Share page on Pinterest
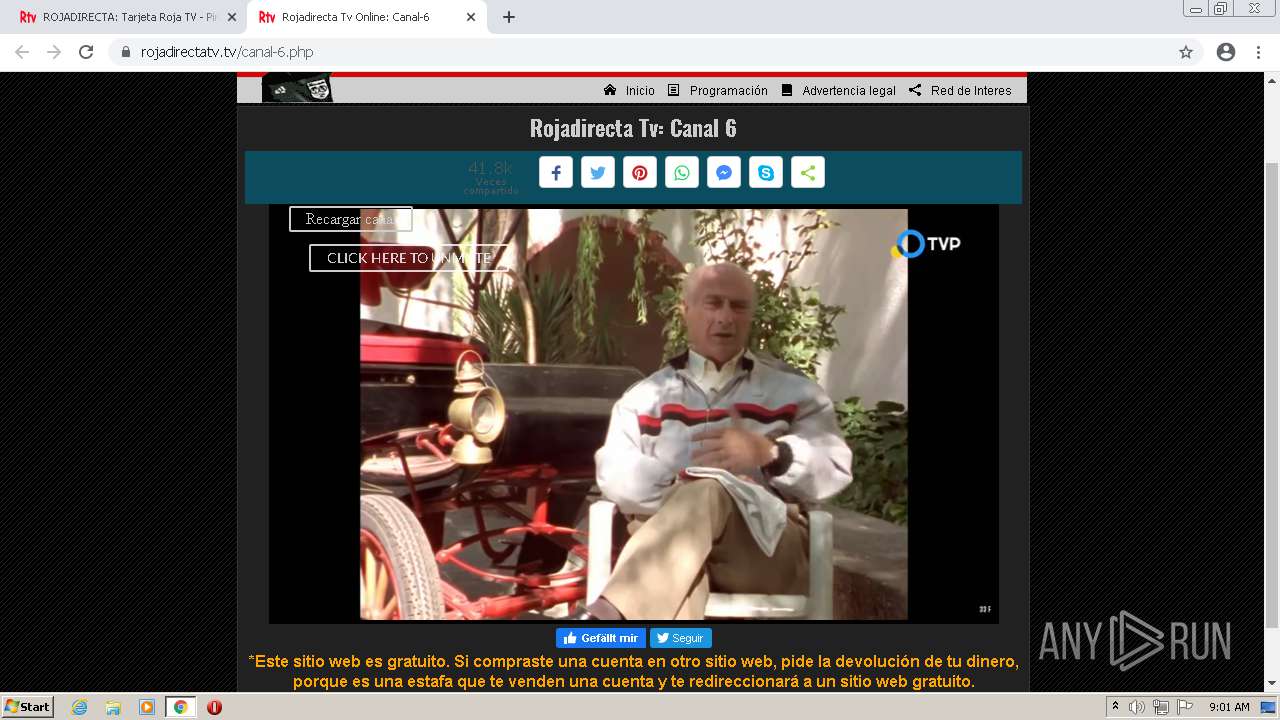 pyautogui.click(x=640, y=173)
